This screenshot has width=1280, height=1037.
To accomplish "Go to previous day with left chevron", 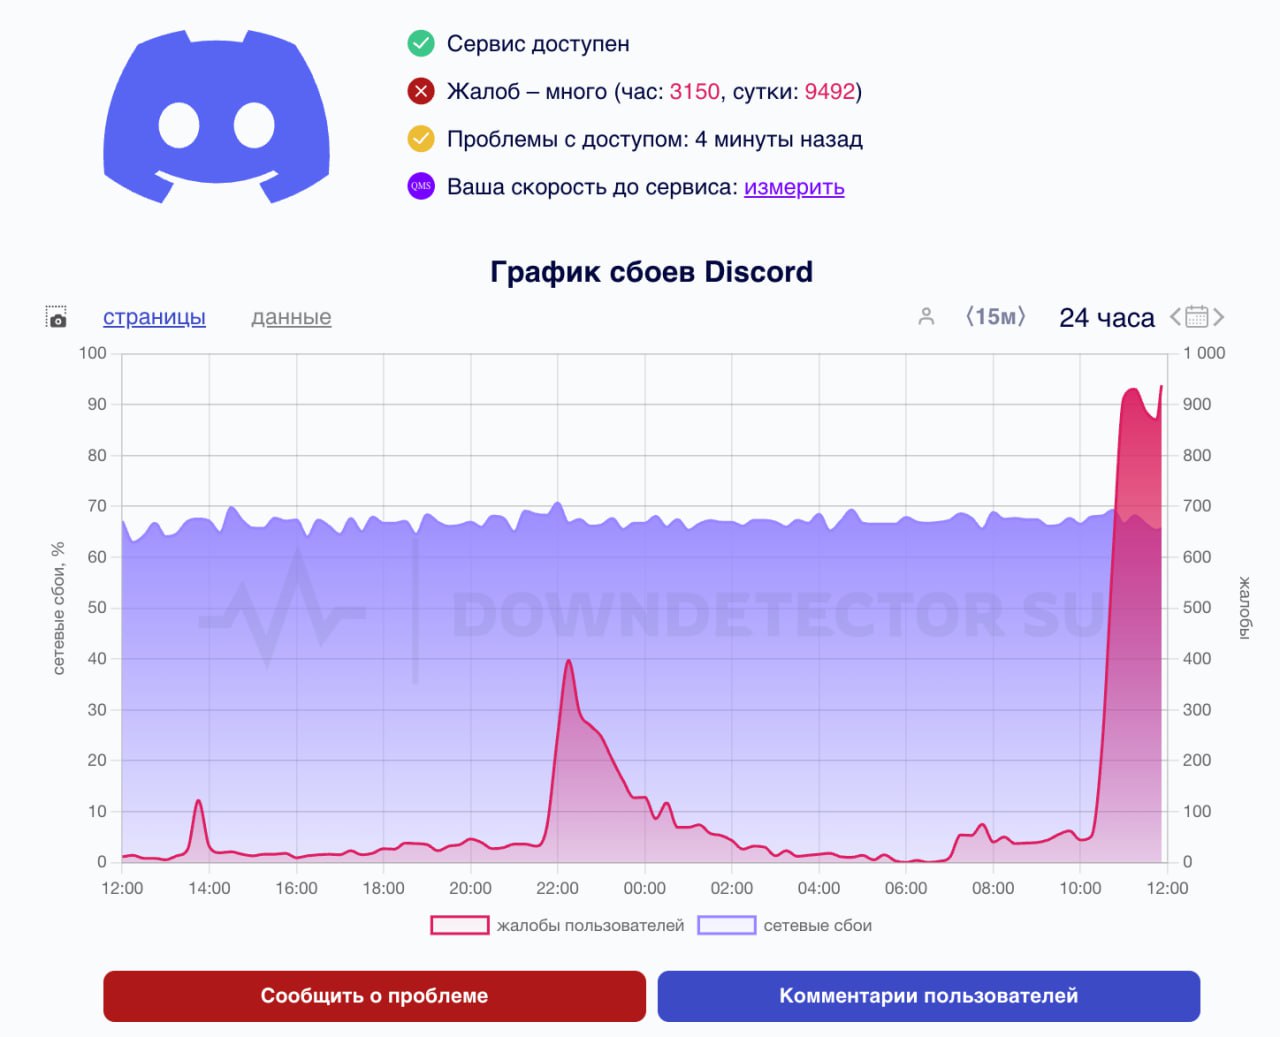I will point(1175,317).
